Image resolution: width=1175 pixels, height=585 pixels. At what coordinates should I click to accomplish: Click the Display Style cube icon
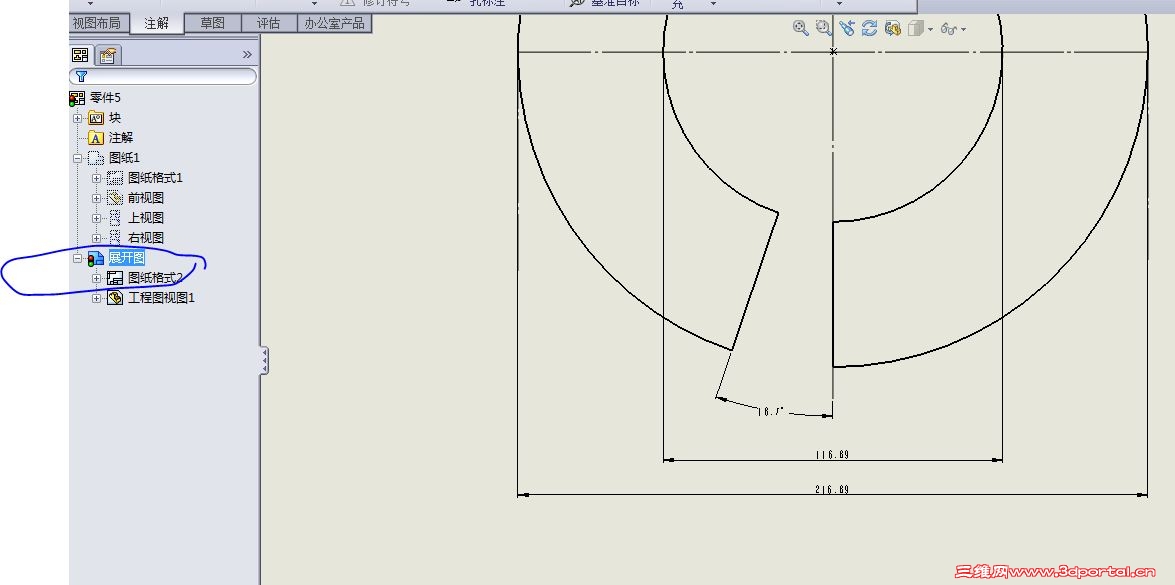(915, 28)
